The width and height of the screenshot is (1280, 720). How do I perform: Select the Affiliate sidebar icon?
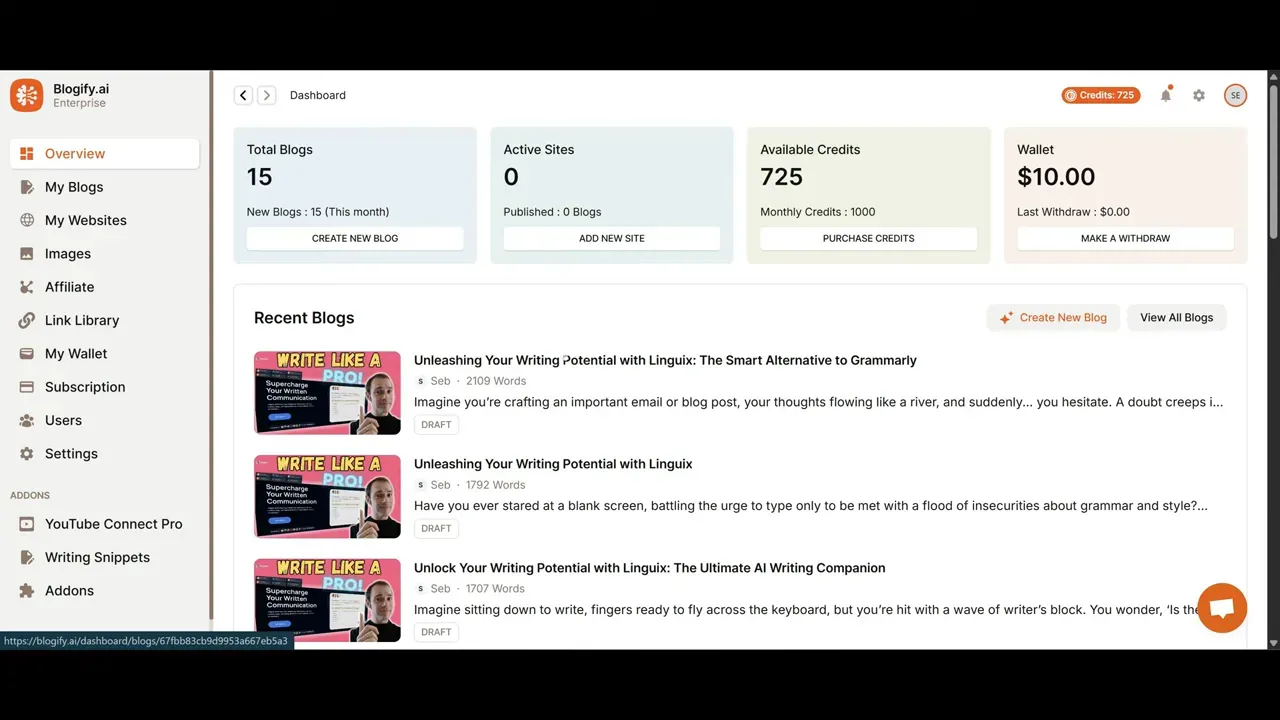tap(27, 287)
